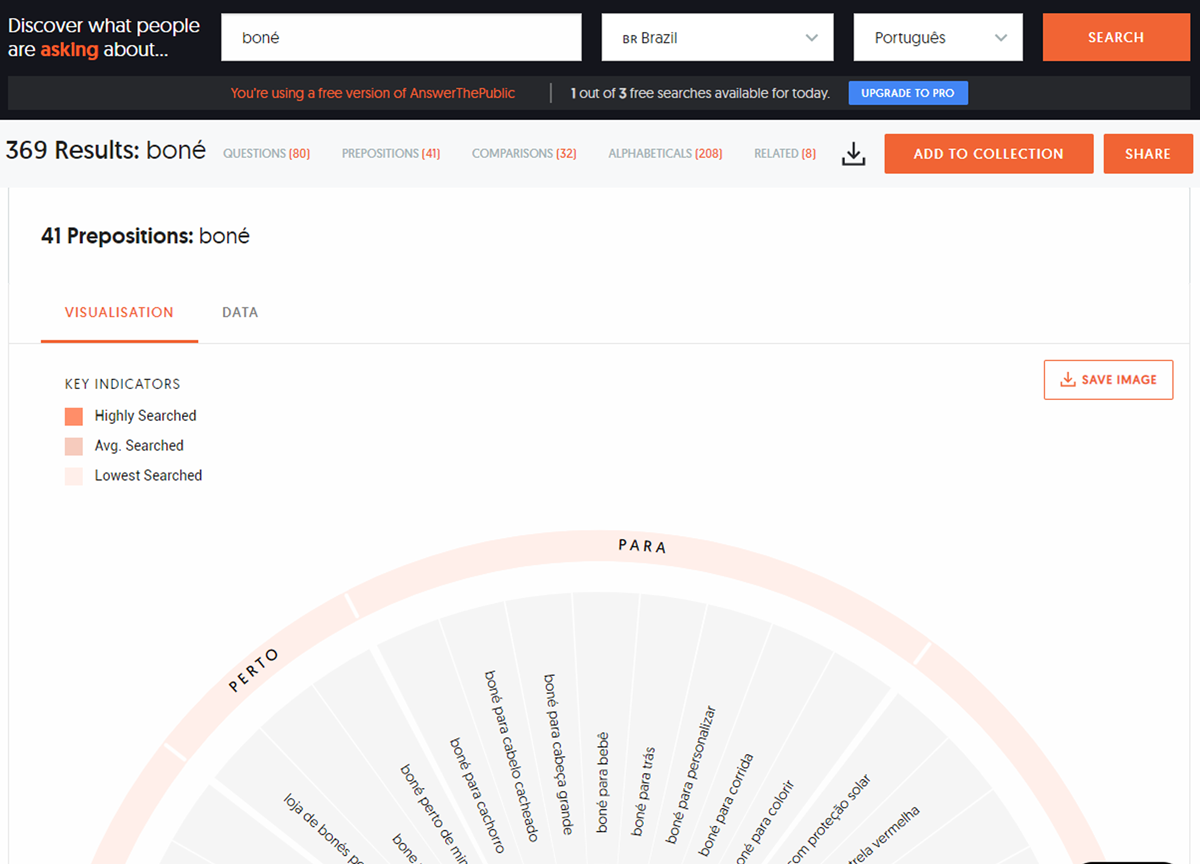The width and height of the screenshot is (1200, 864).
Task: Click the Avg. Searched color swatch
Action: [74, 447]
